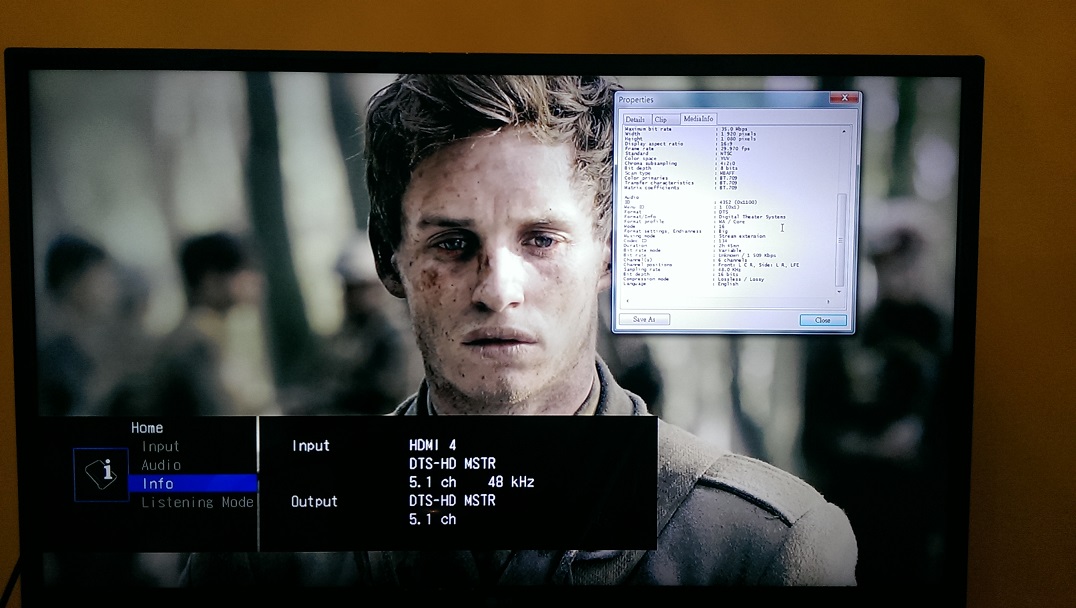Click the 'Properties' window title
This screenshot has height=608, width=1076.
pos(636,100)
